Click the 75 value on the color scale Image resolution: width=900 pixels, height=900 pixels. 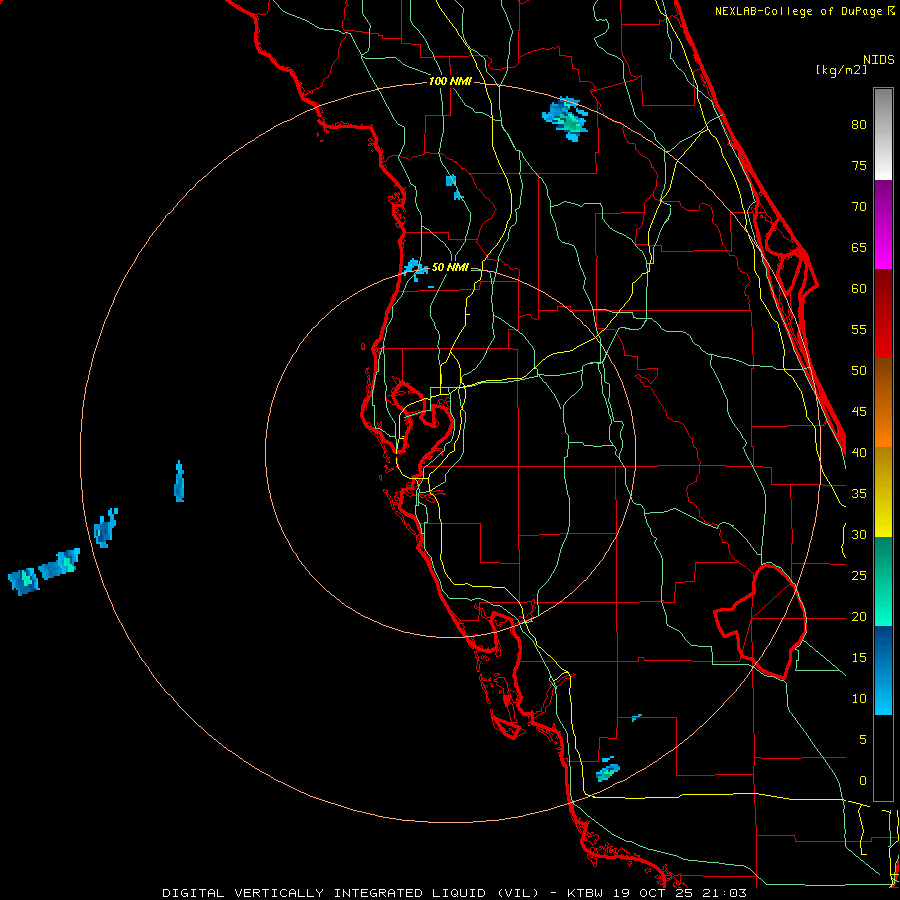point(859,165)
